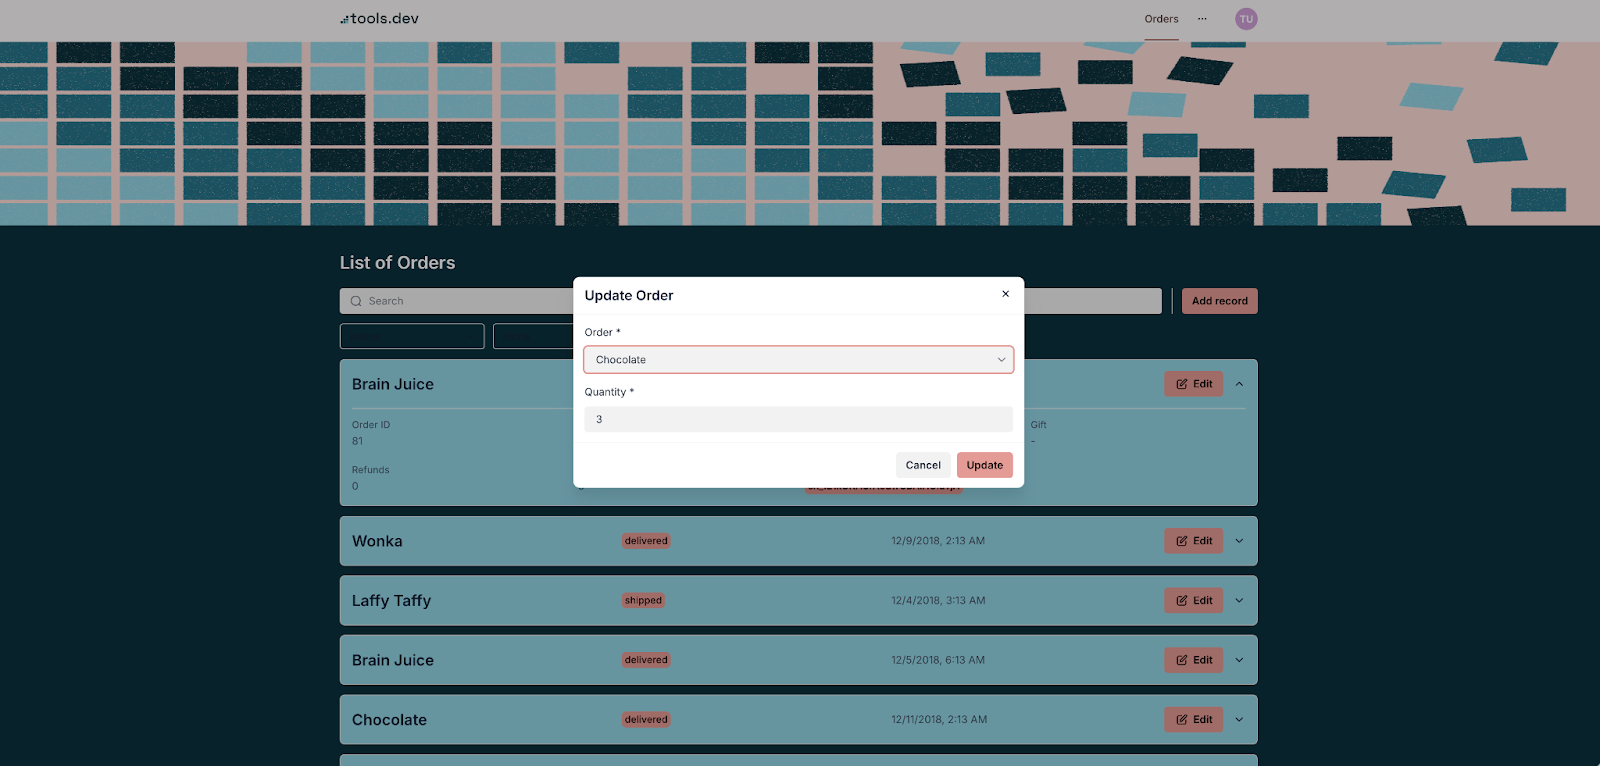Viewport: 1600px width, 766px height.
Task: Click the tools.dev logo
Action: point(379,19)
